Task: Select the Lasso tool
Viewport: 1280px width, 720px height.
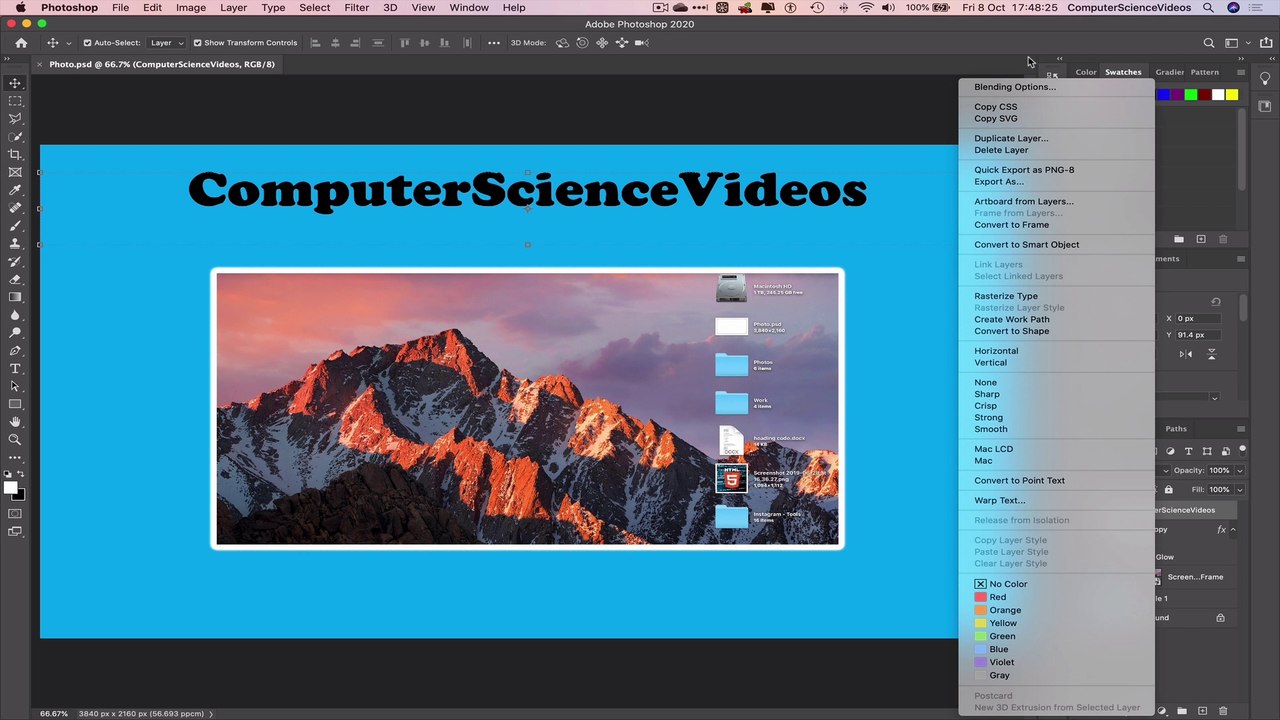Action: pos(15,119)
